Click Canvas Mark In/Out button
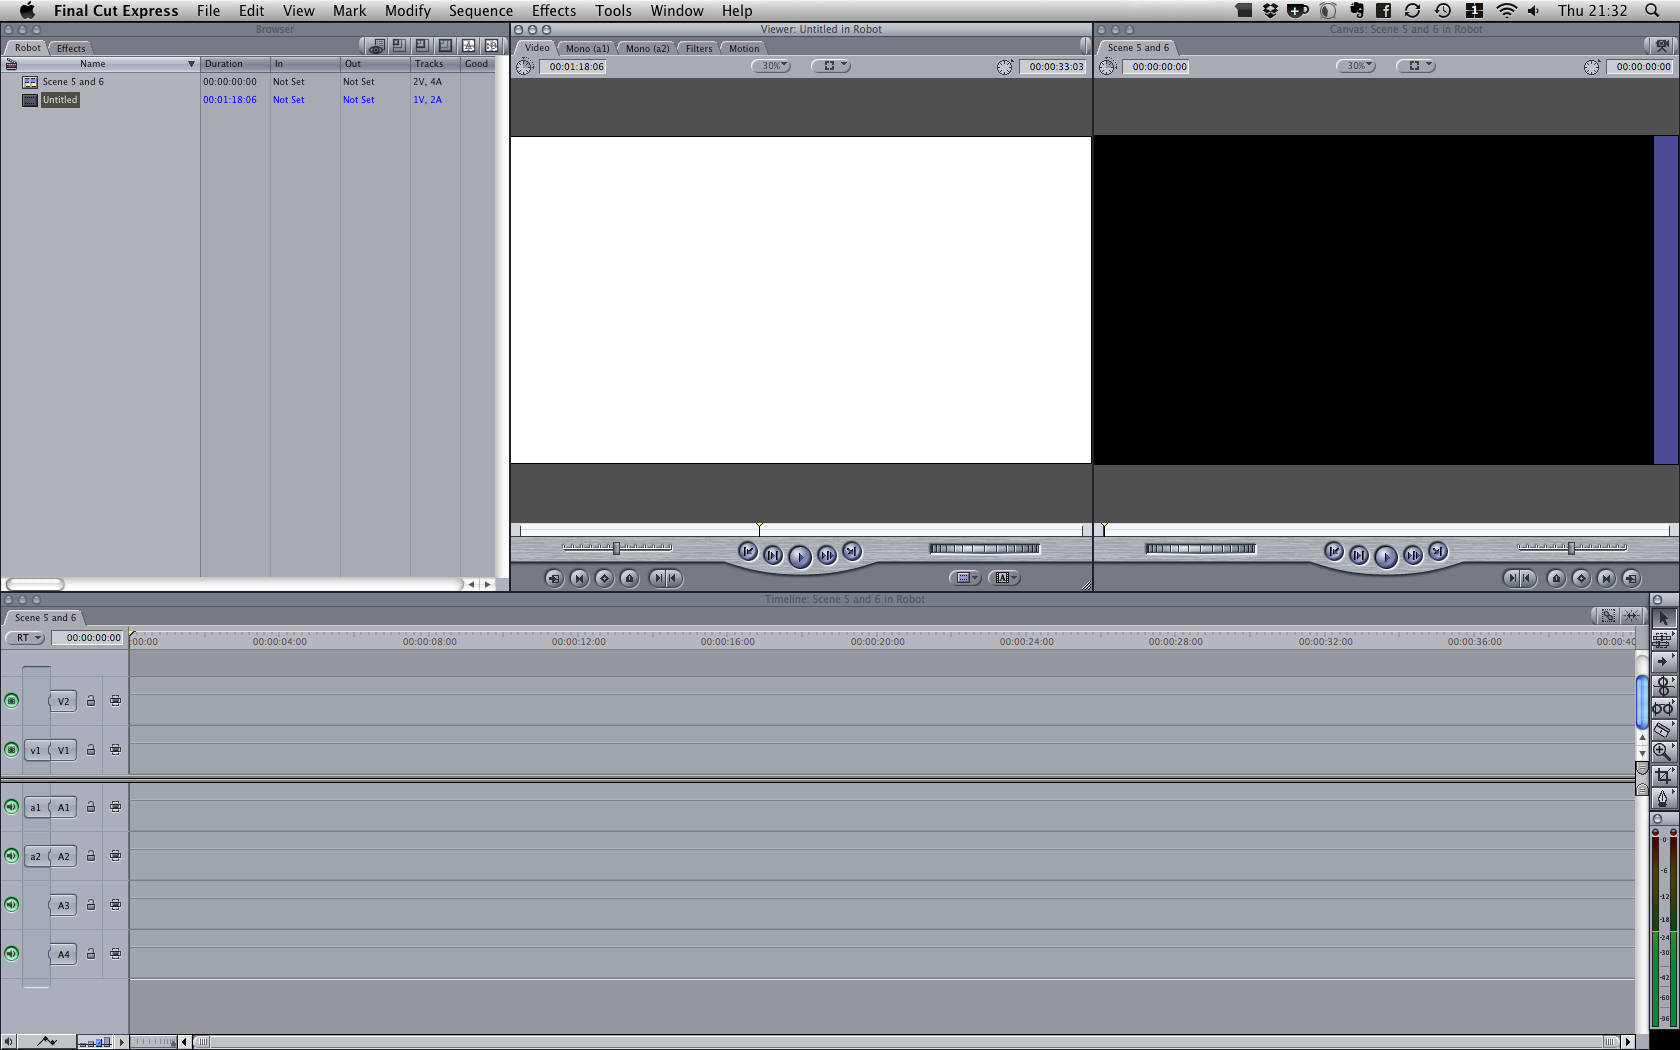 click(x=1519, y=578)
